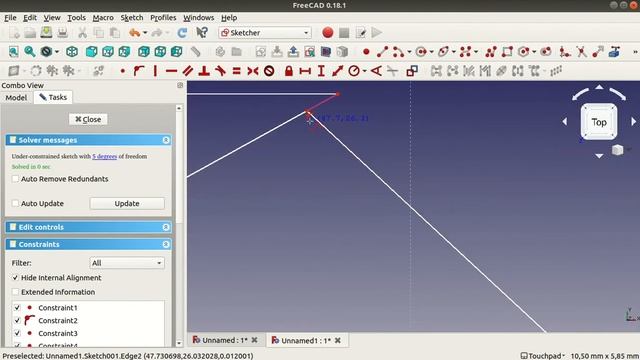The image size is (640, 360).
Task: Uncheck Constraint1 checkbox
Action: pos(17,307)
